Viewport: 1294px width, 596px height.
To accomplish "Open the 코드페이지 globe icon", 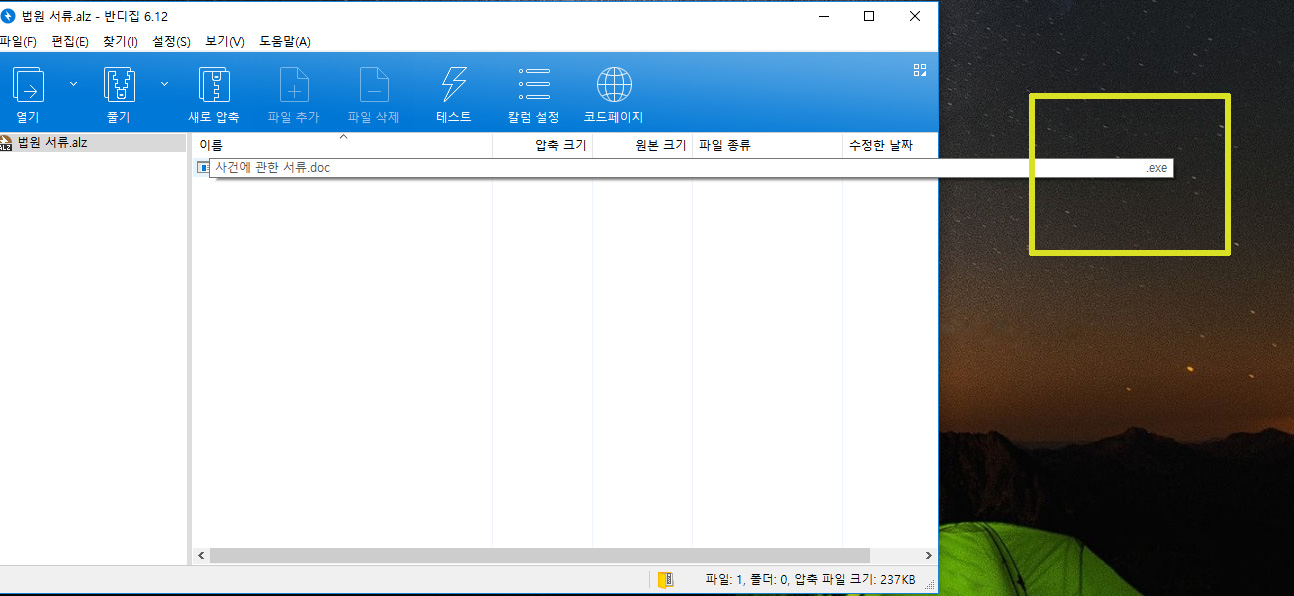I will pyautogui.click(x=614, y=85).
